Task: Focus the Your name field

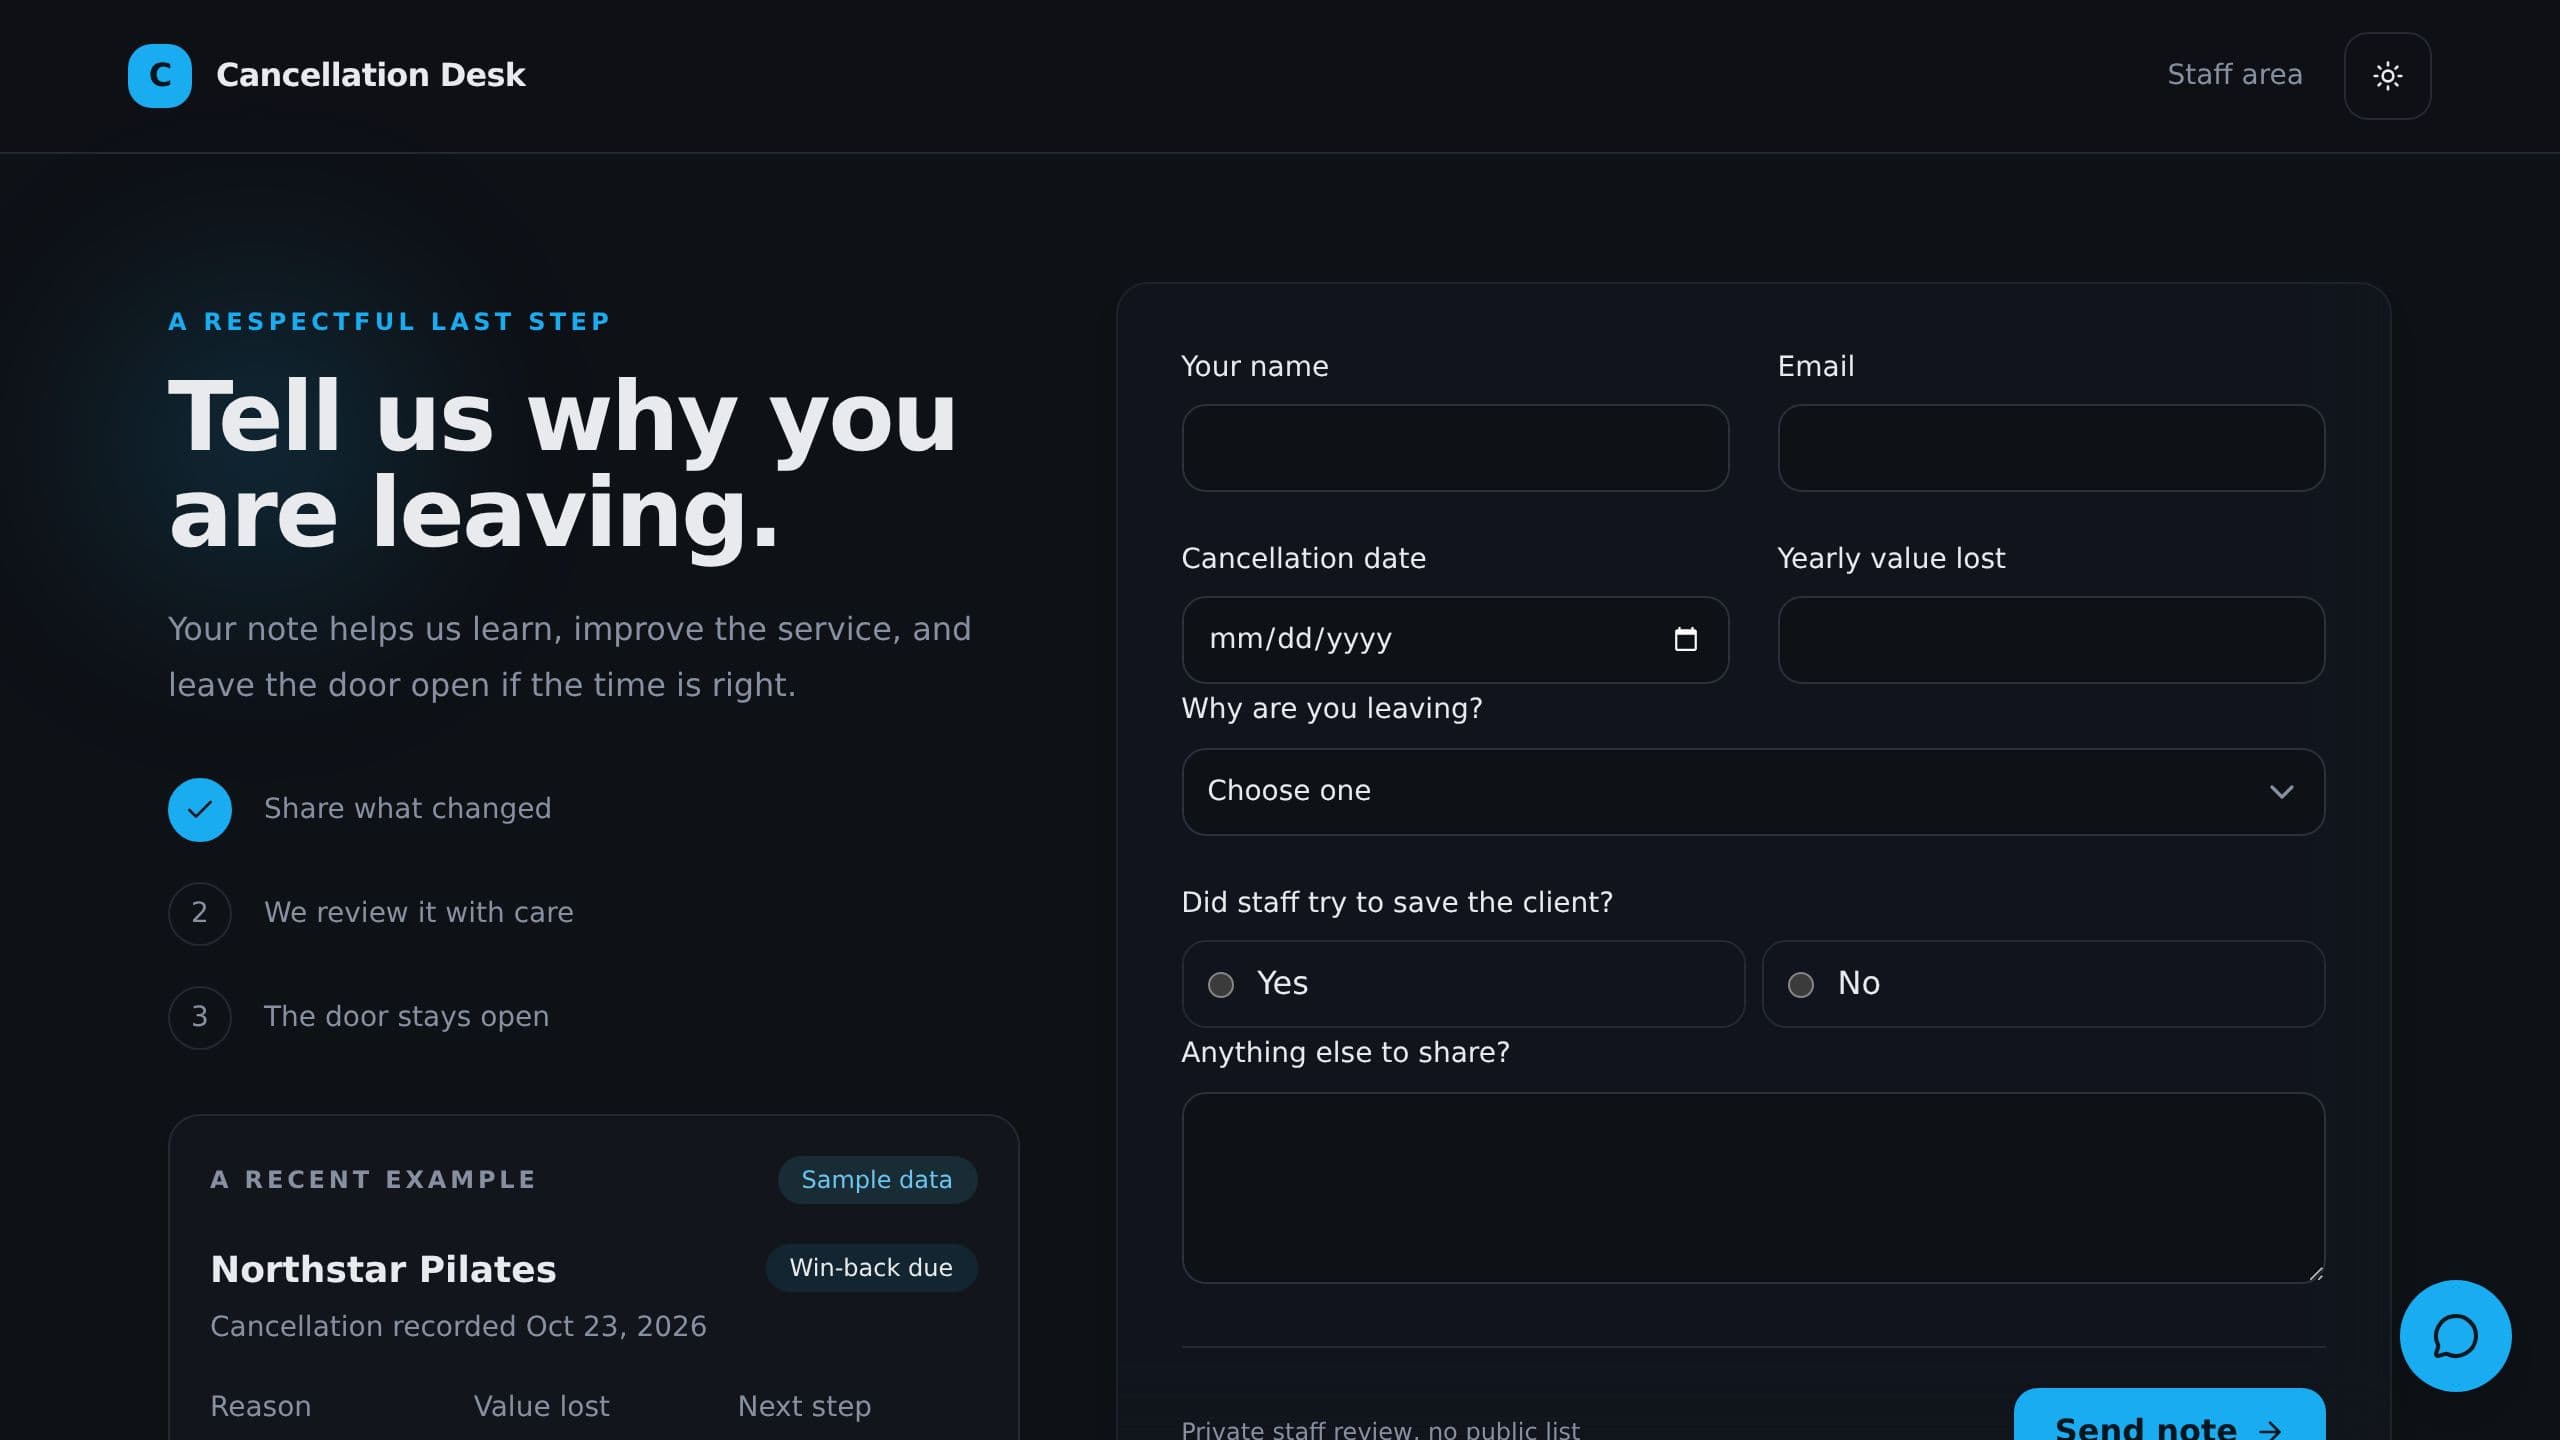Action: click(x=1455, y=448)
